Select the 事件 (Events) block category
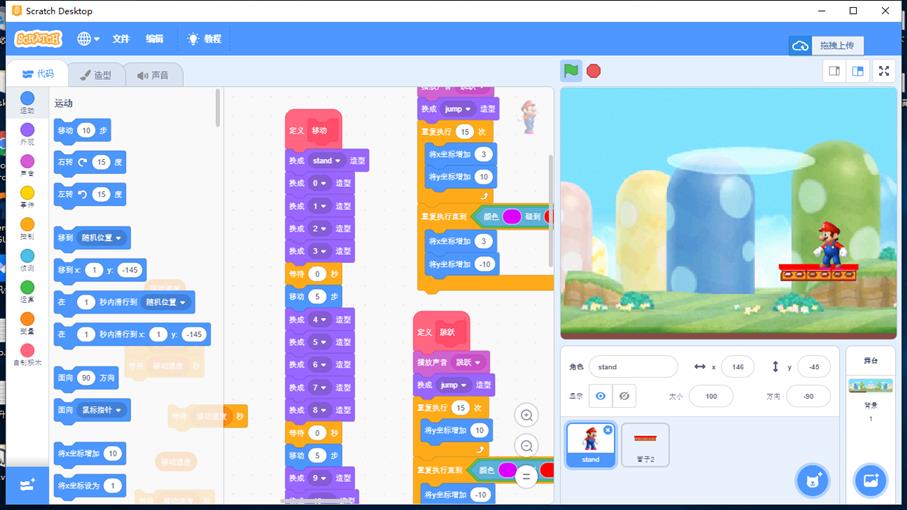Image resolution: width=907 pixels, height=510 pixels. point(27,197)
